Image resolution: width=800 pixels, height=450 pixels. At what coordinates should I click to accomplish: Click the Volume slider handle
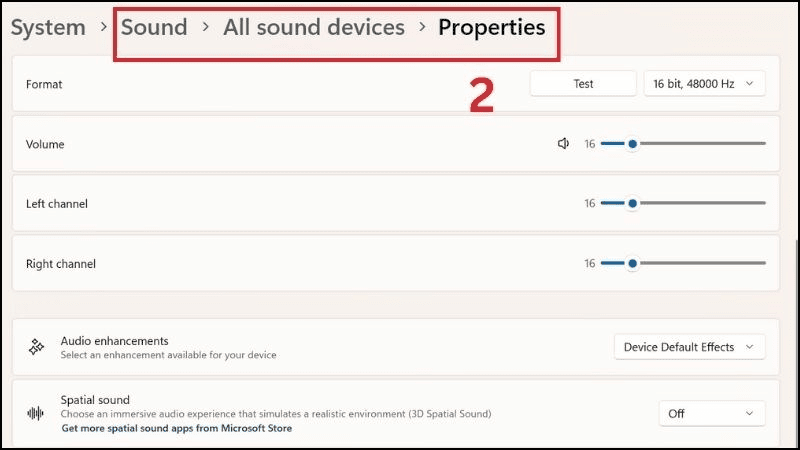(633, 144)
